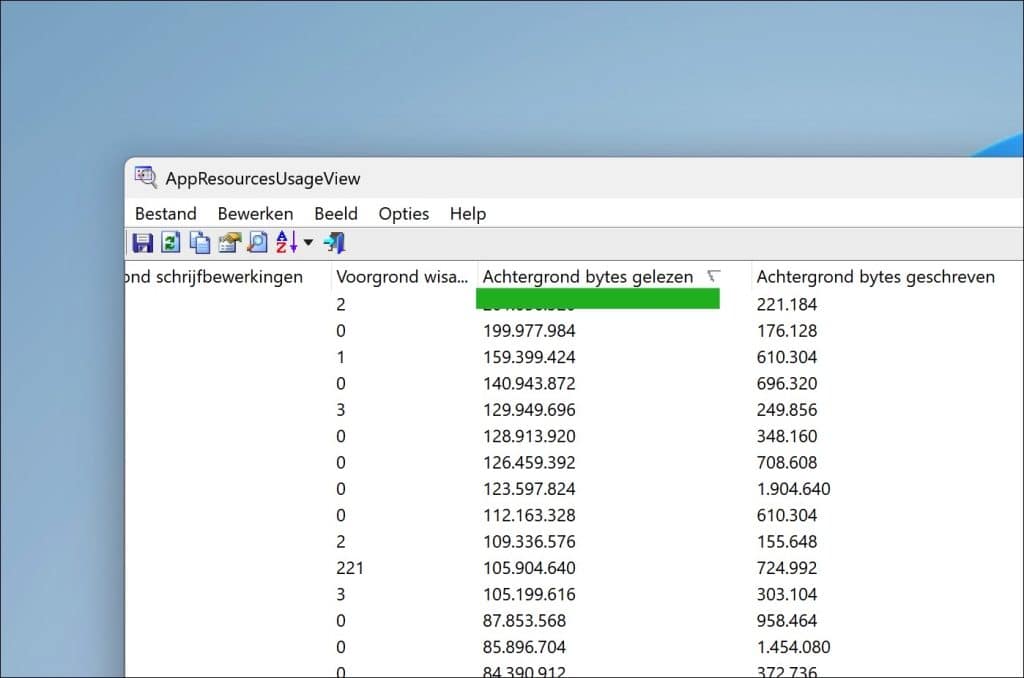Click the value 129.949.696
Image resolution: width=1024 pixels, height=678 pixels.
coord(529,410)
